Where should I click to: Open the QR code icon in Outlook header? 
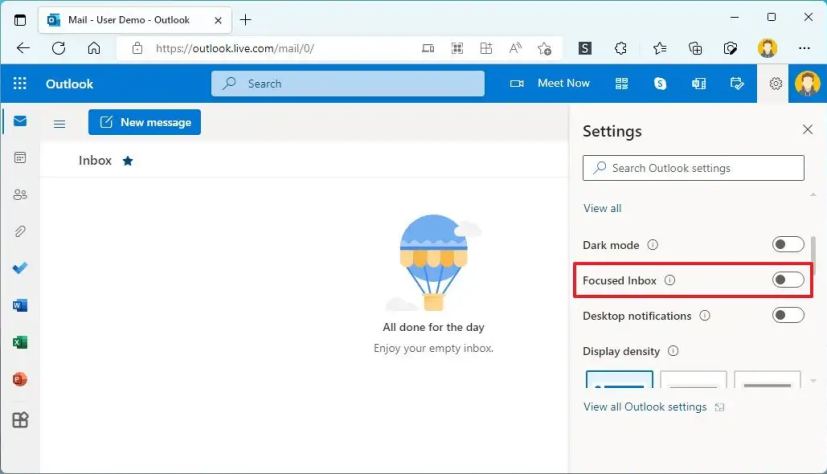coord(622,83)
